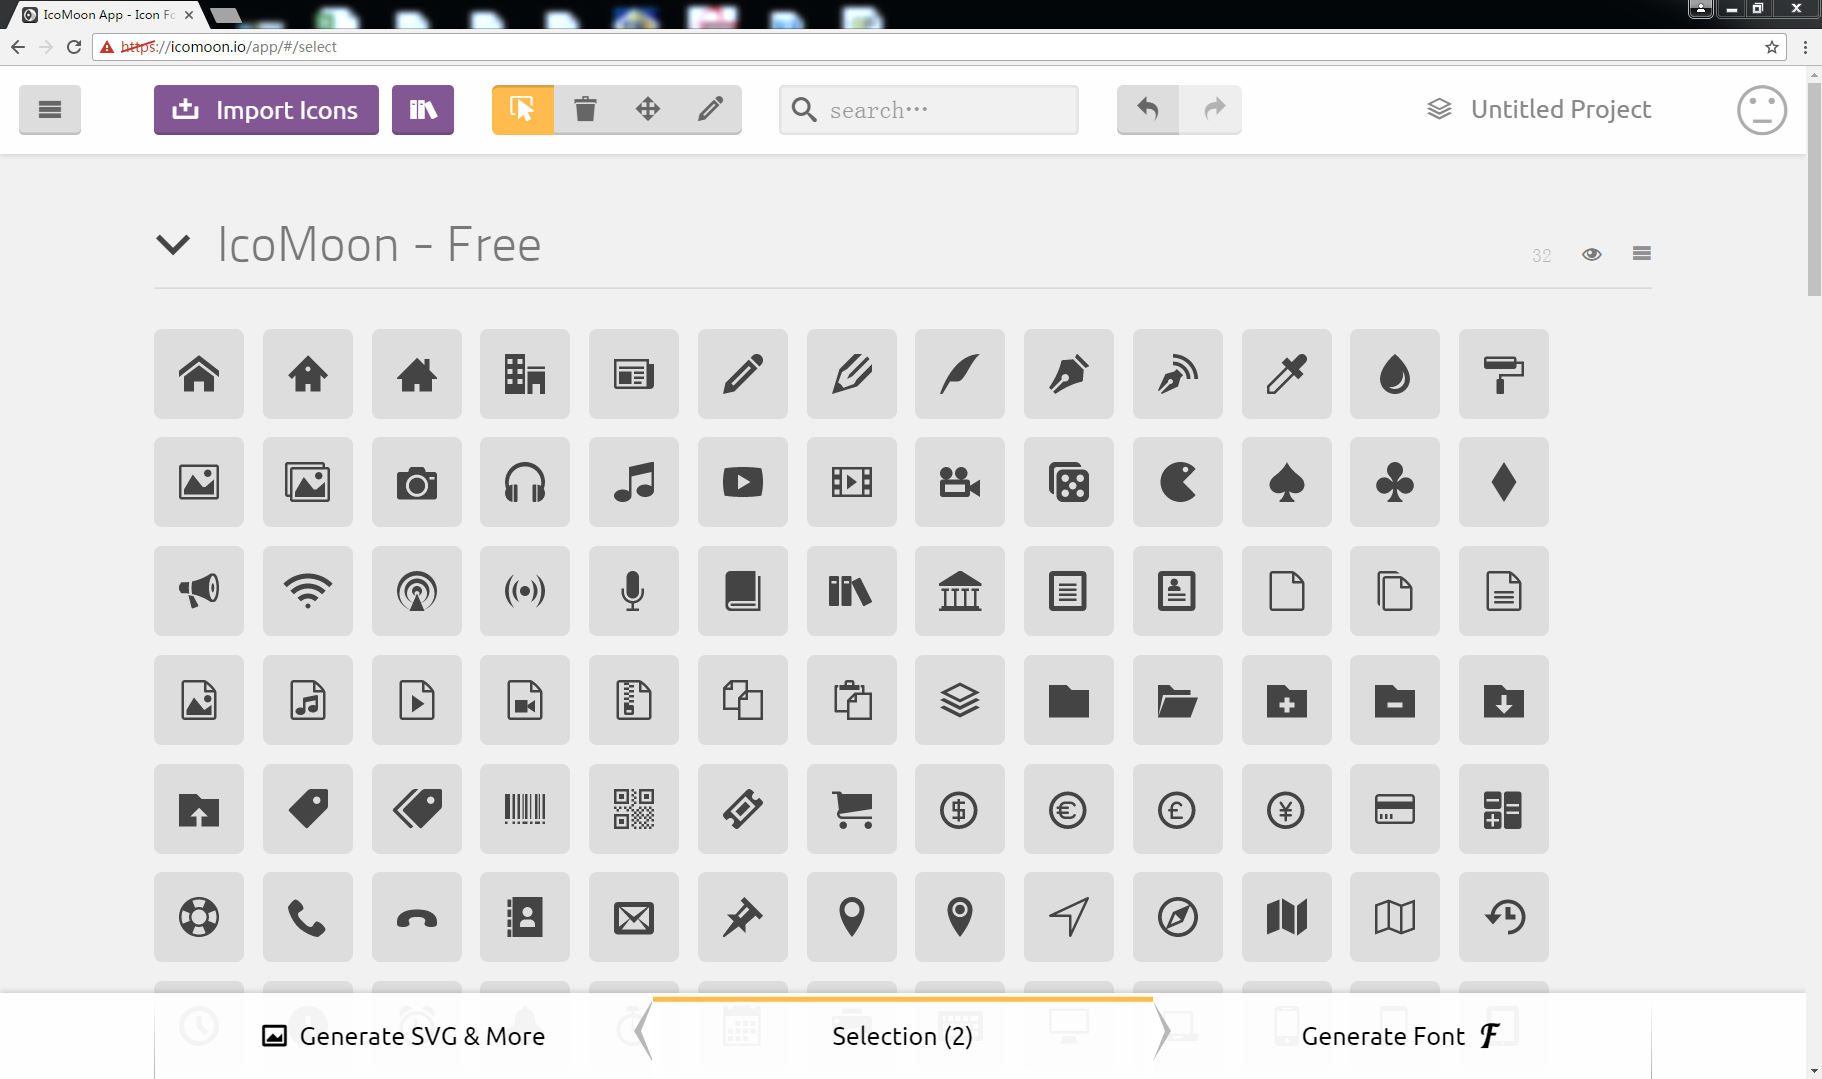The image size is (1822, 1079).
Task: Select the quill feather icon
Action: pos(960,374)
